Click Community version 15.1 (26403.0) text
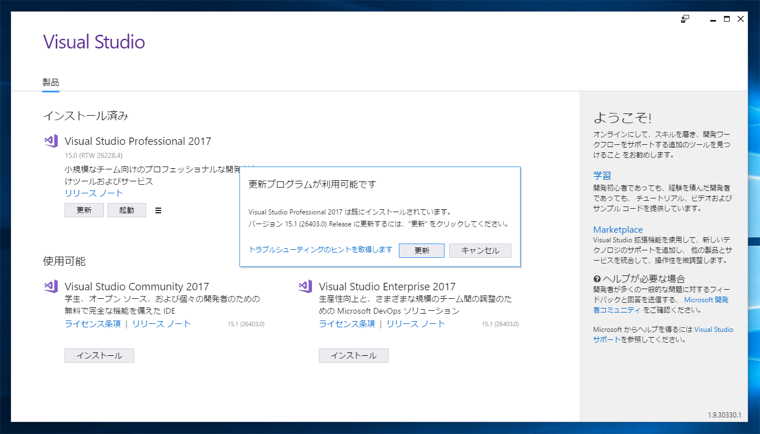Image resolution: width=760 pixels, height=434 pixels. click(246, 324)
